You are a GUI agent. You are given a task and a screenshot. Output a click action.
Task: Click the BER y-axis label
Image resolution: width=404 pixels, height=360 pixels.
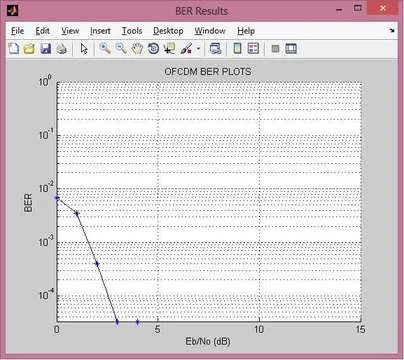point(28,203)
